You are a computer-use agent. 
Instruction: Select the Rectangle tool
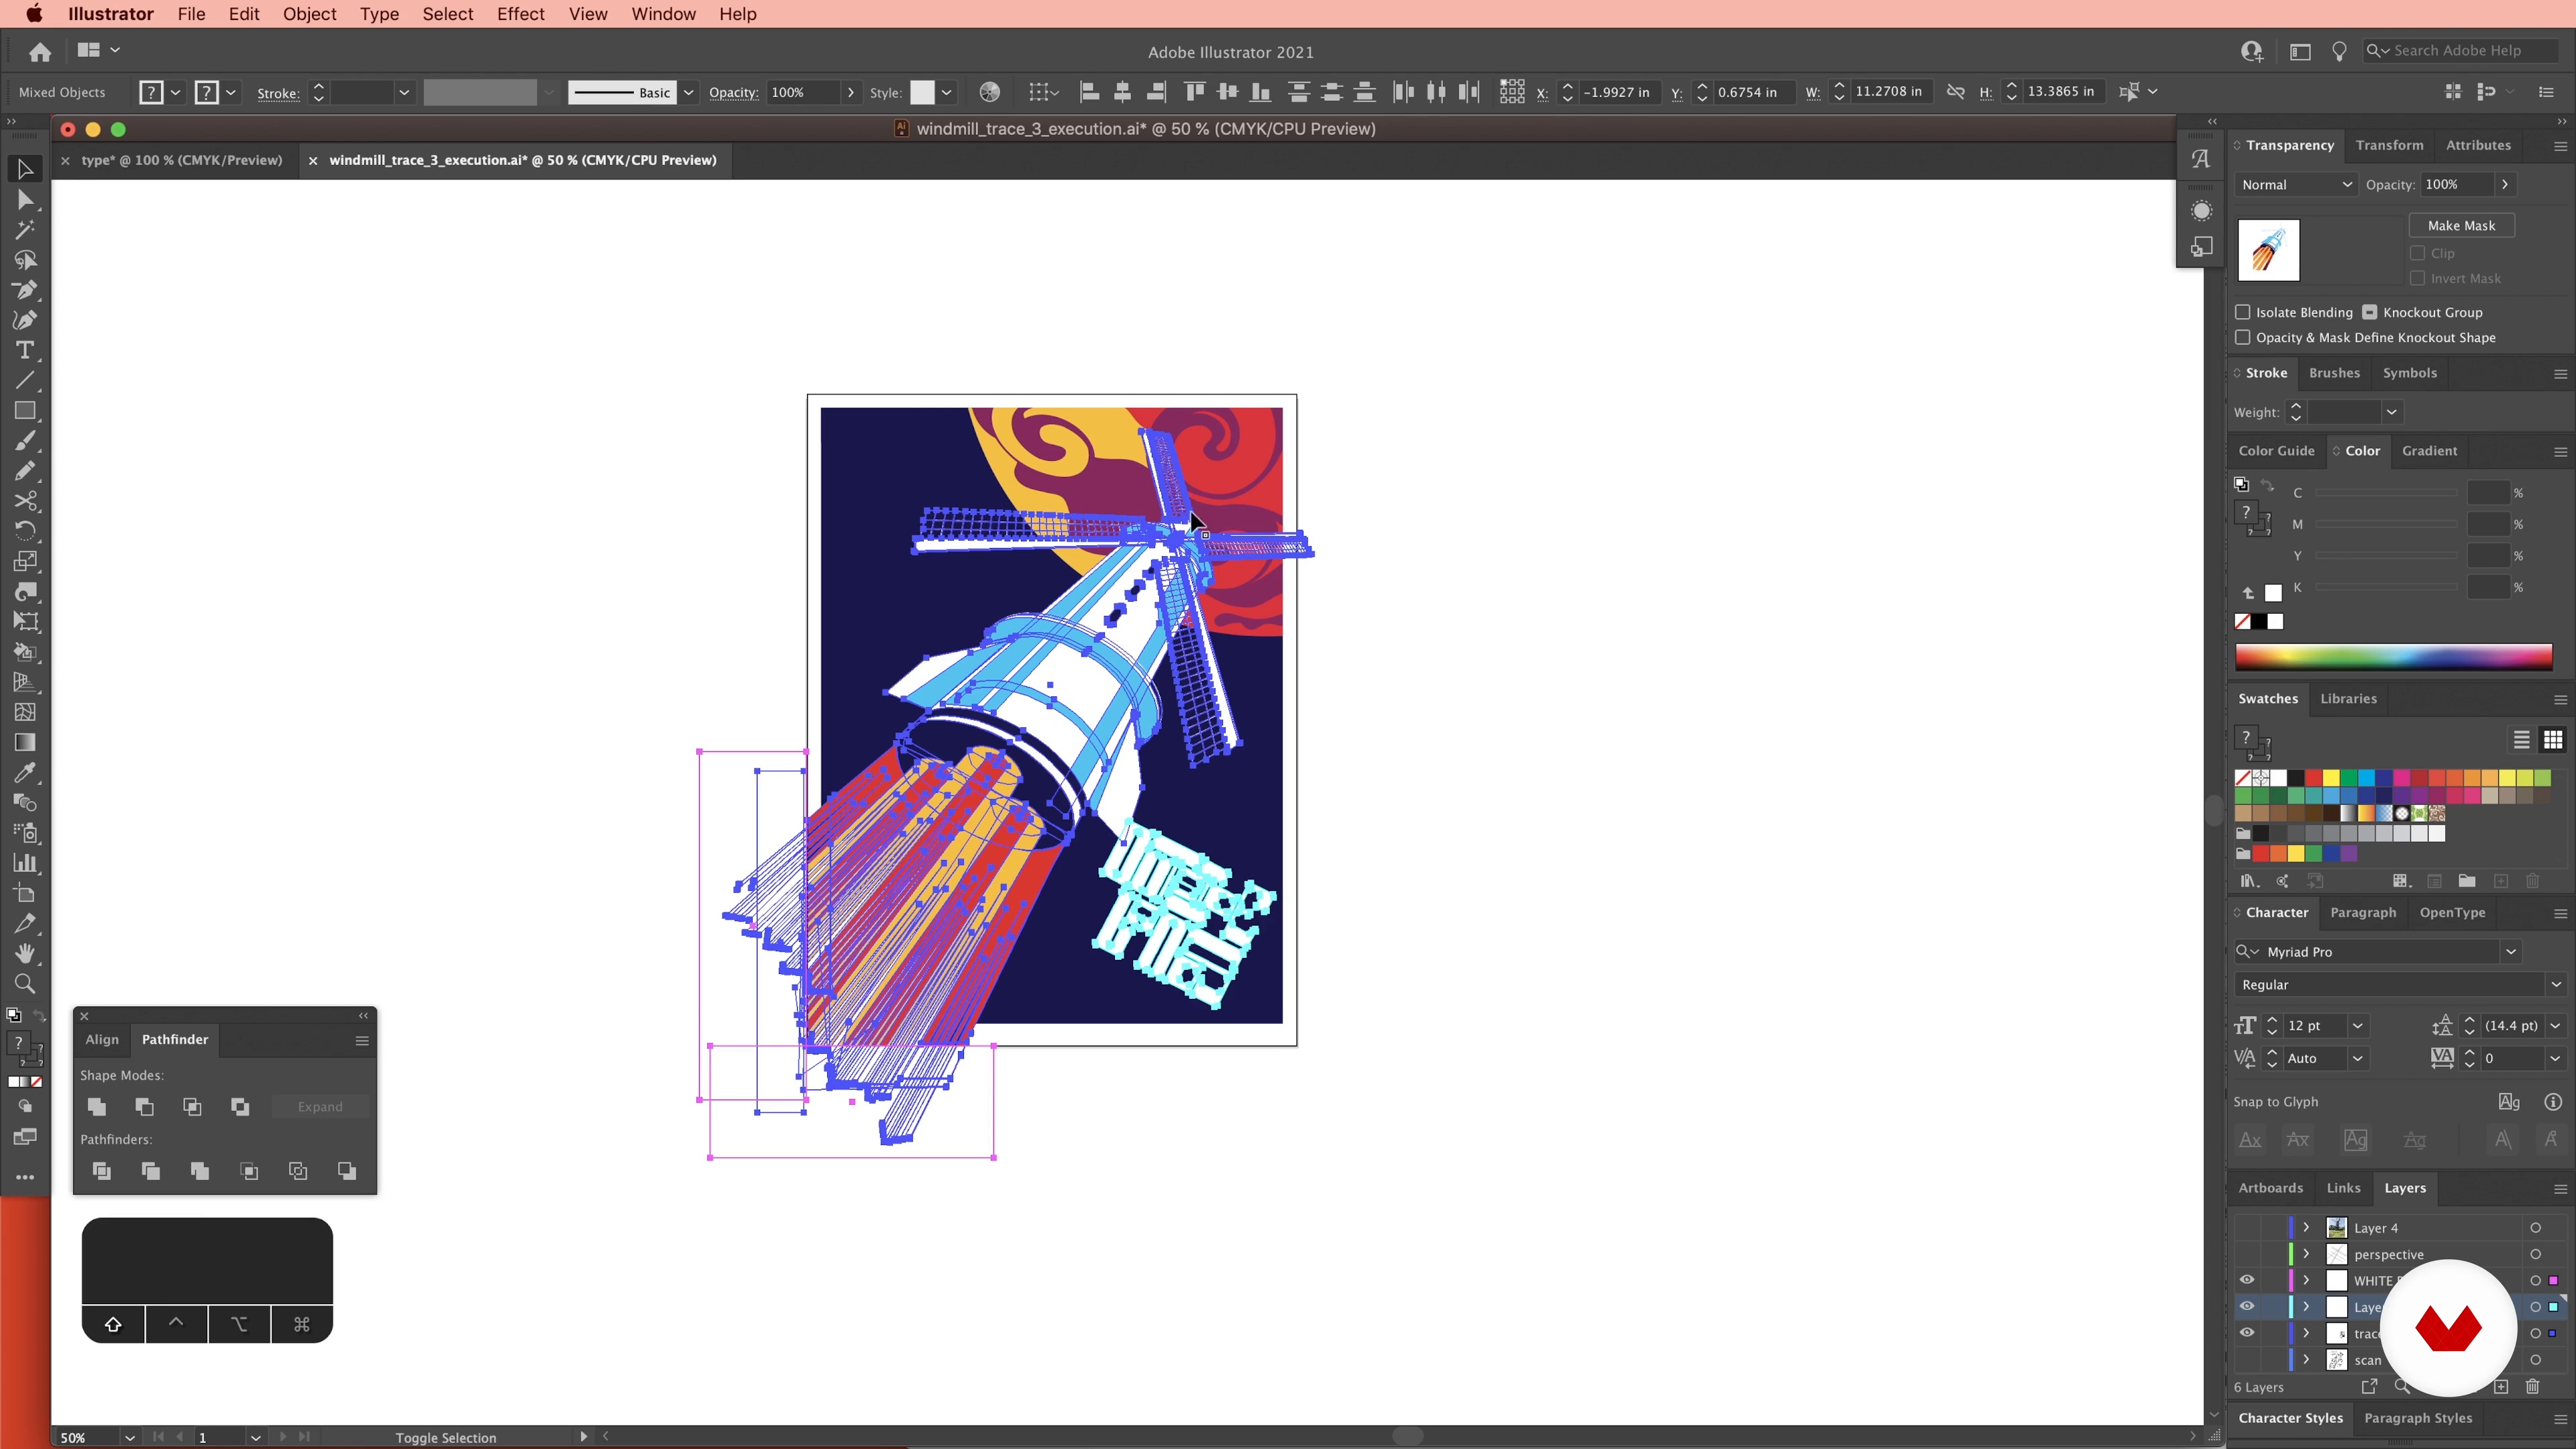point(25,410)
